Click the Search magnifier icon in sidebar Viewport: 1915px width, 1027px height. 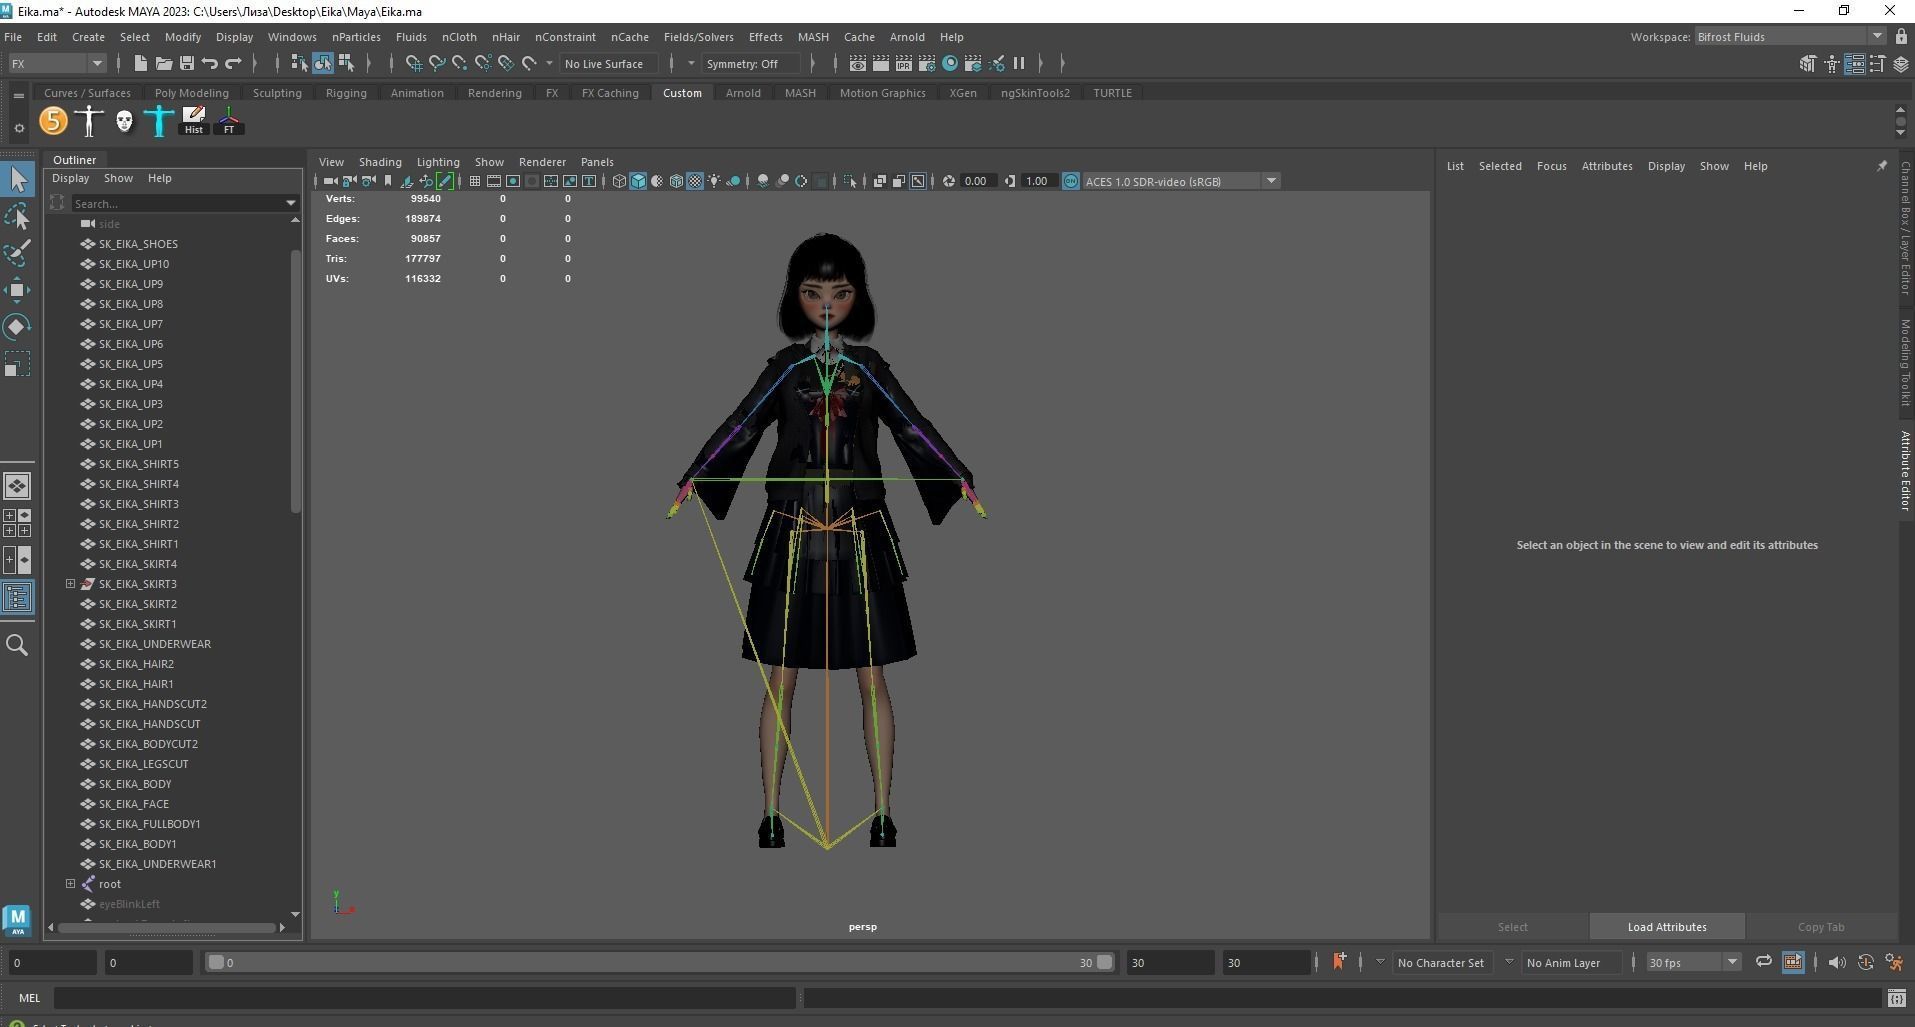point(17,645)
